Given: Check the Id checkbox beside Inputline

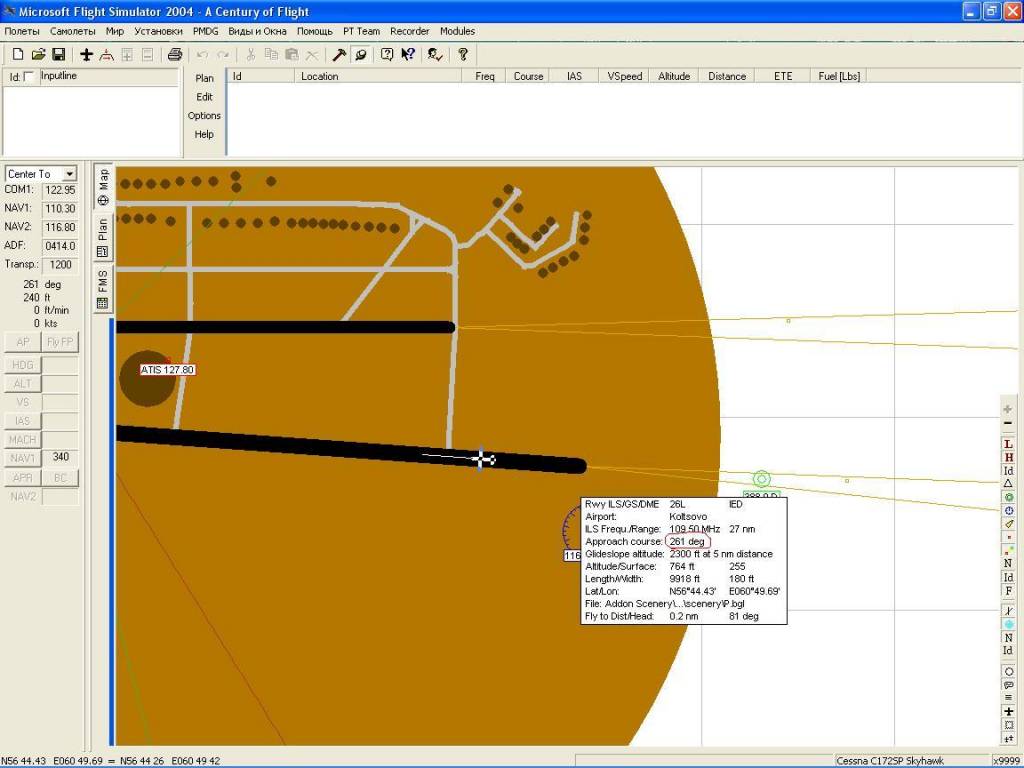Looking at the screenshot, I should (x=28, y=77).
